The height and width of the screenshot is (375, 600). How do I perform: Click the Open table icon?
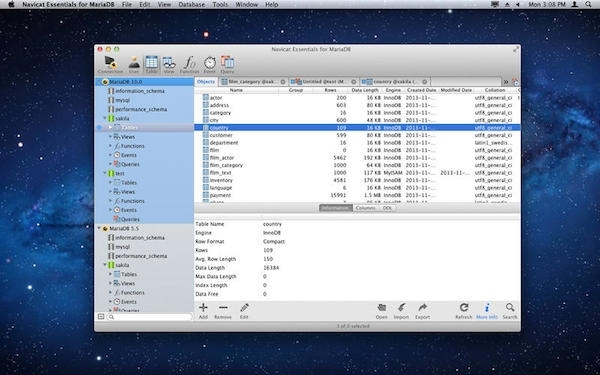click(382, 308)
